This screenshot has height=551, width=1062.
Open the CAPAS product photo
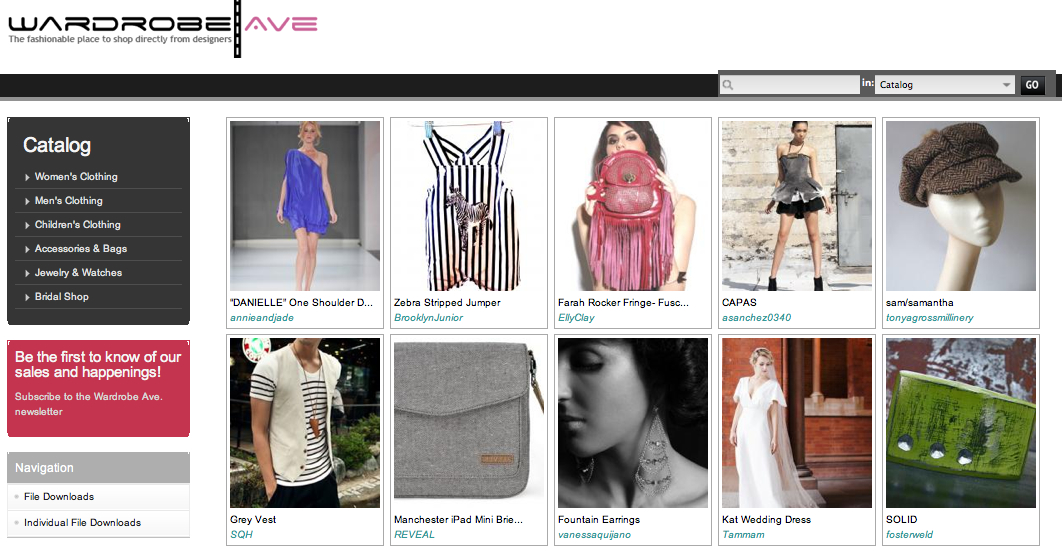pos(796,206)
